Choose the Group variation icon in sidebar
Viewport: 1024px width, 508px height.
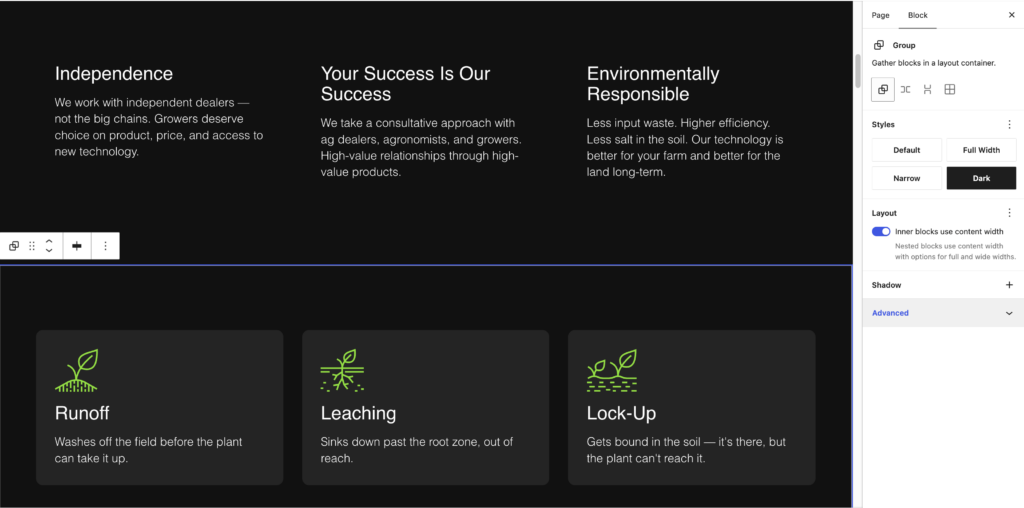883,89
